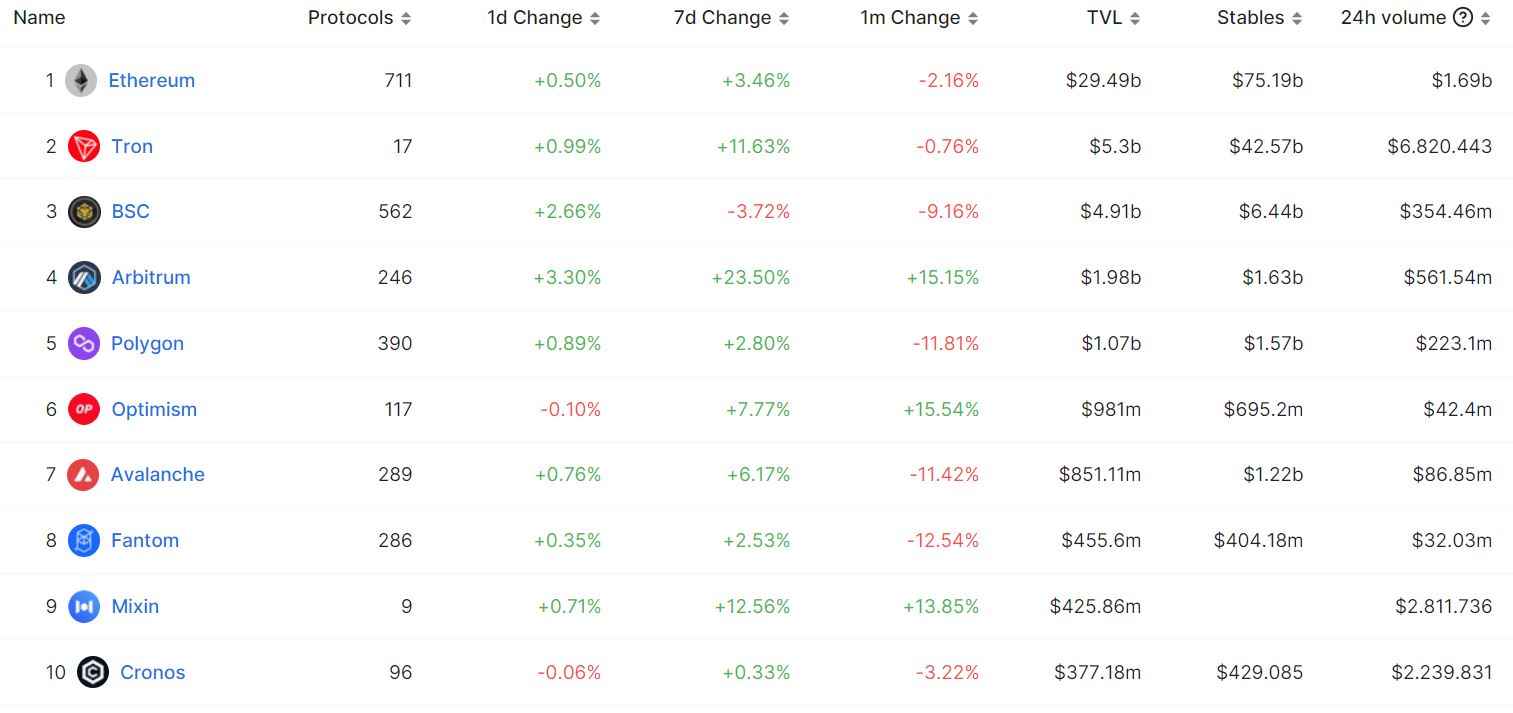This screenshot has height=713, width=1513.
Task: Open the Arbitrum chain link
Action: click(x=151, y=277)
